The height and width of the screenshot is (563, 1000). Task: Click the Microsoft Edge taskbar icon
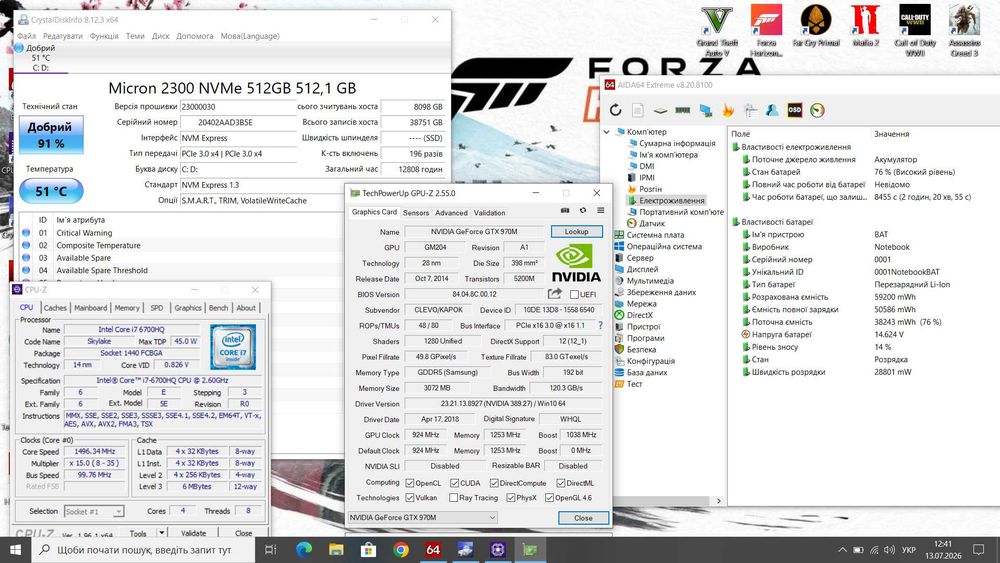[304, 549]
